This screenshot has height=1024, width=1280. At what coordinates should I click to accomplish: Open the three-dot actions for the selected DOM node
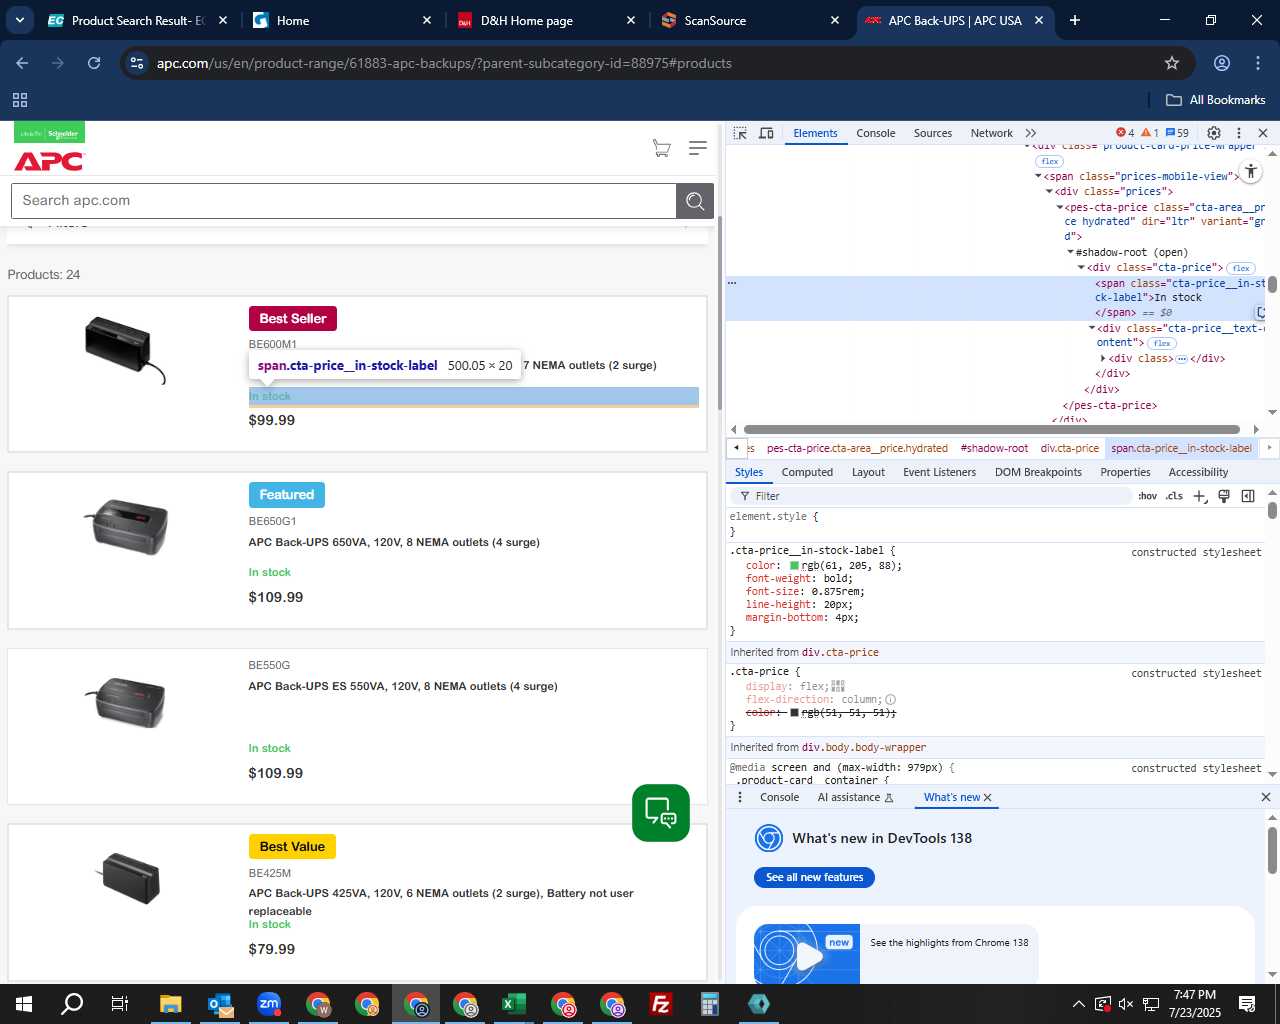[732, 283]
